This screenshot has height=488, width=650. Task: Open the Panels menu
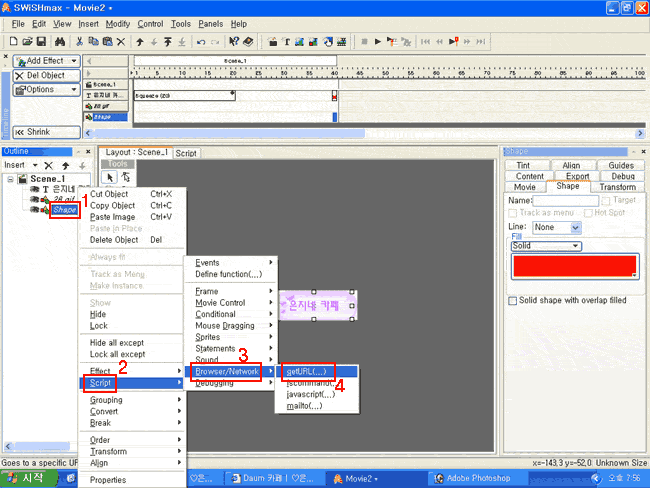[211, 24]
